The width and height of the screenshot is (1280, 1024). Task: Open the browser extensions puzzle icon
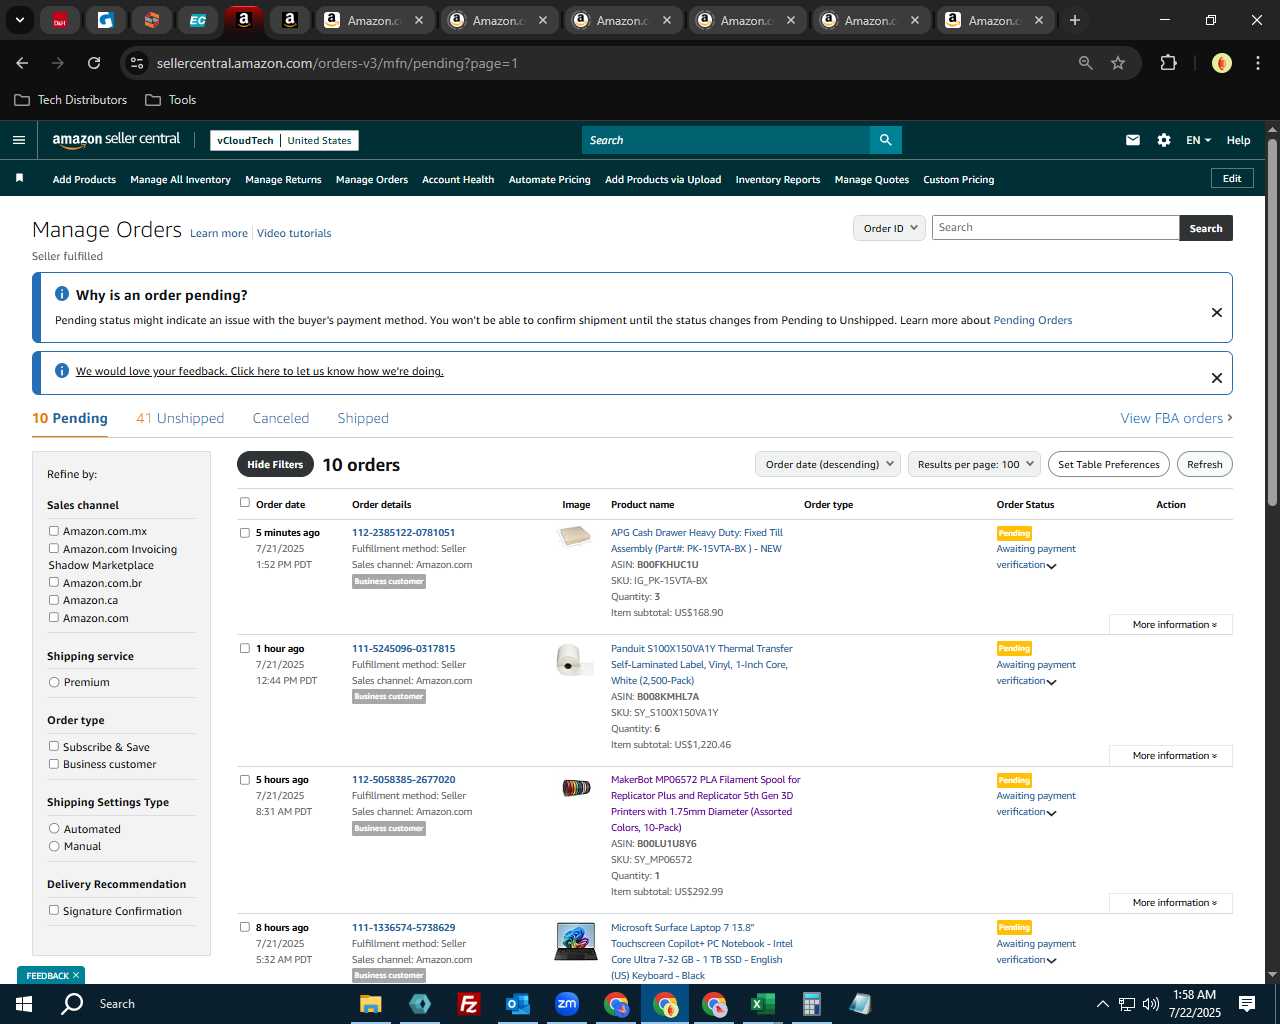1168,63
